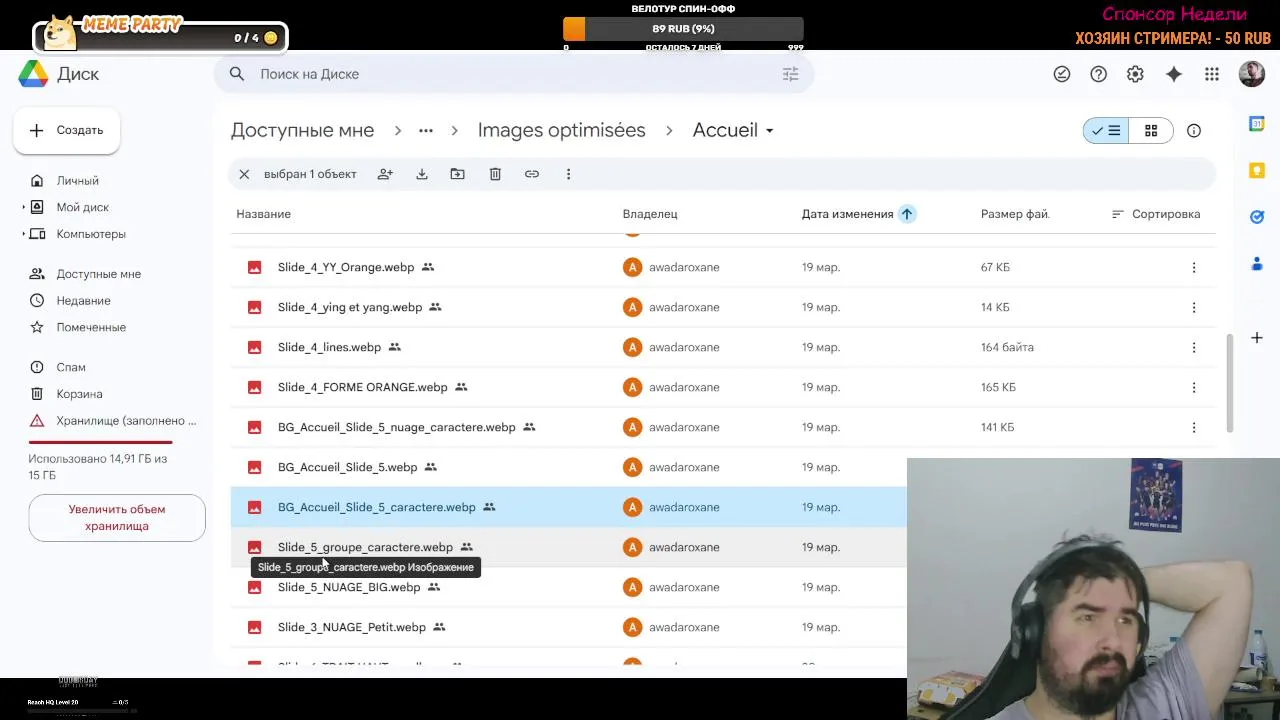Sort by Название column header
This screenshot has height=720, width=1280.
point(264,214)
